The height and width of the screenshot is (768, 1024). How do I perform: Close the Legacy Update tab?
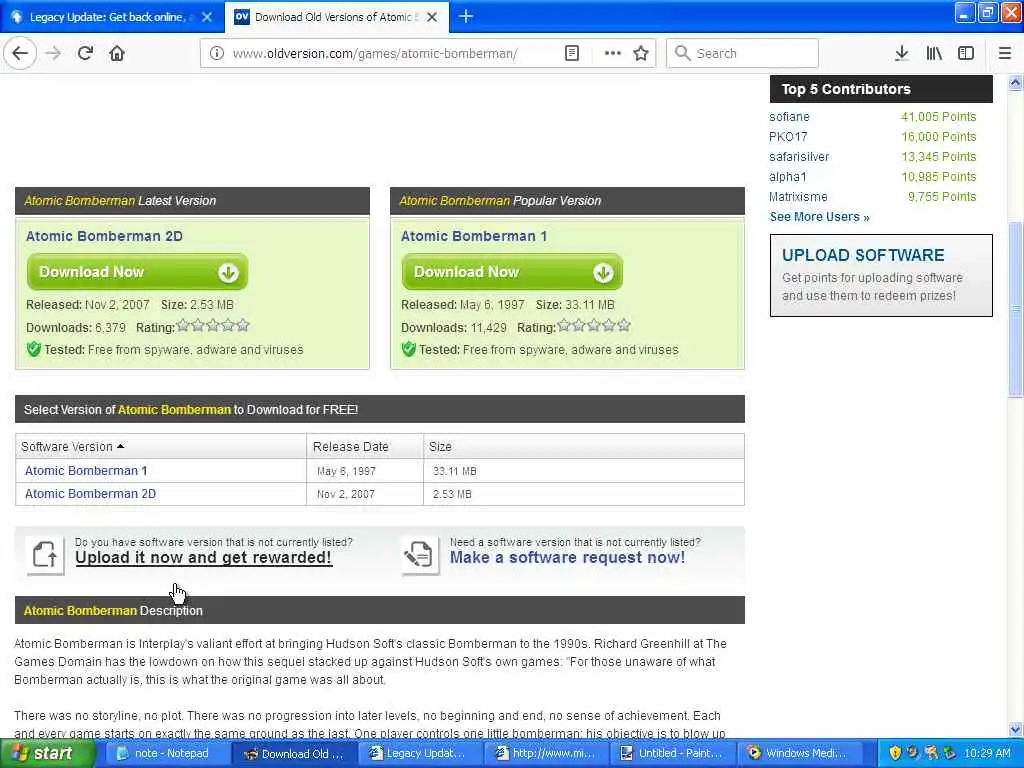pyautogui.click(x=207, y=17)
